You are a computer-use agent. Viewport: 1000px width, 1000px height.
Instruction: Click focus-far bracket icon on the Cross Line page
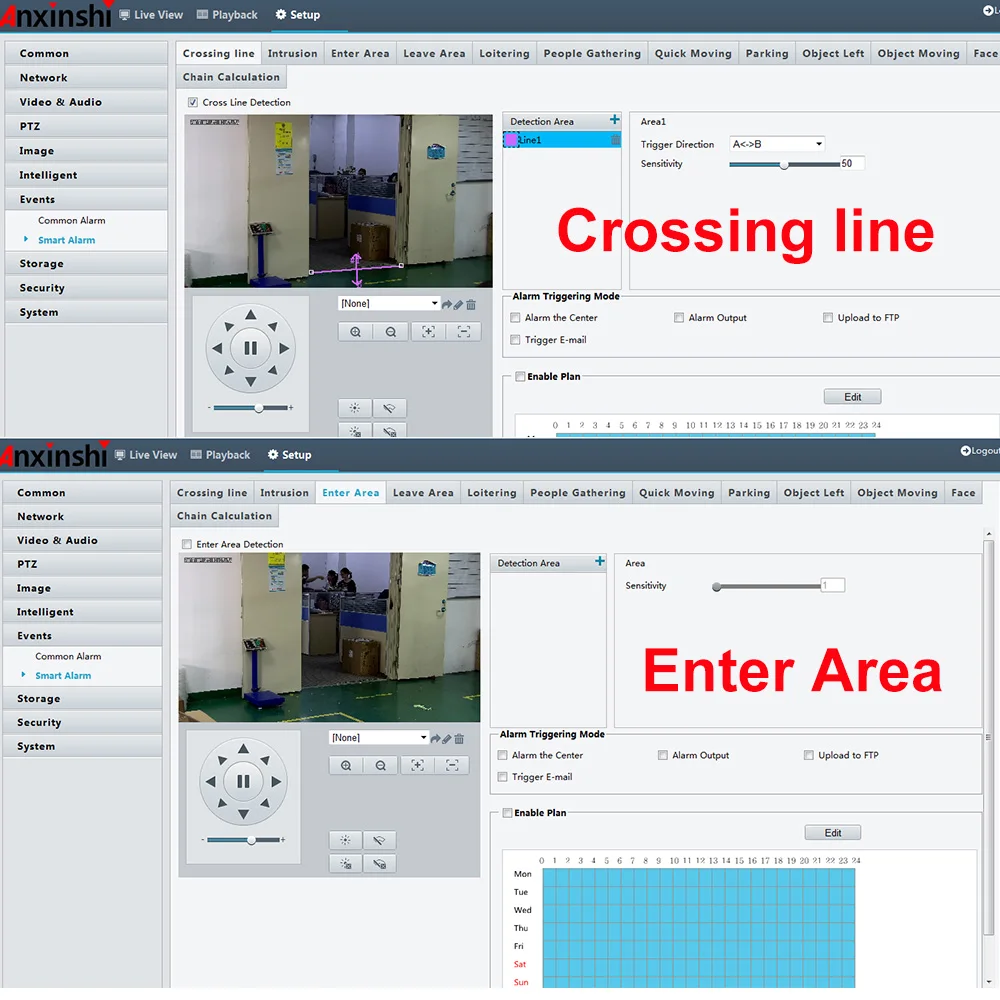coord(463,332)
